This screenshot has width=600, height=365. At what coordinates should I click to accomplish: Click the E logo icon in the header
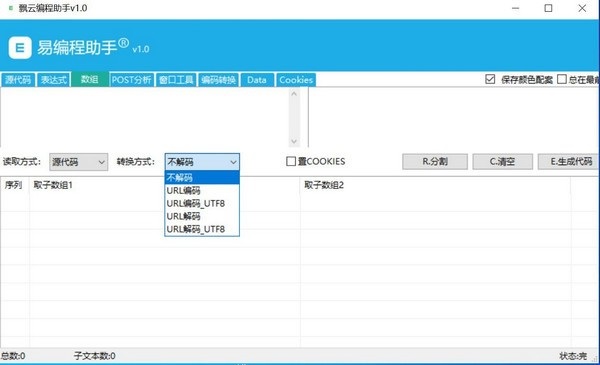point(20,48)
